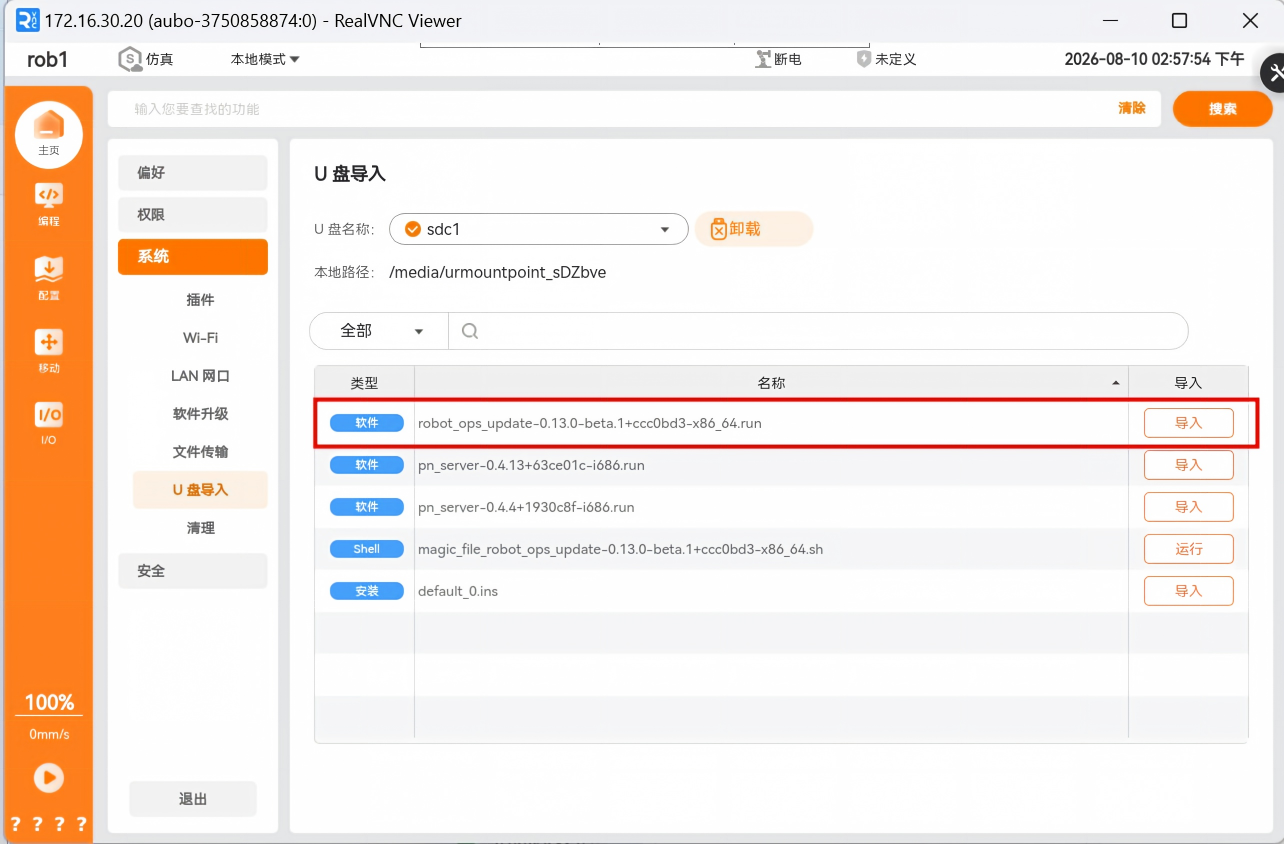Click the 退出 exit button
Viewport: 1284px width, 844px height.
tap(193, 799)
